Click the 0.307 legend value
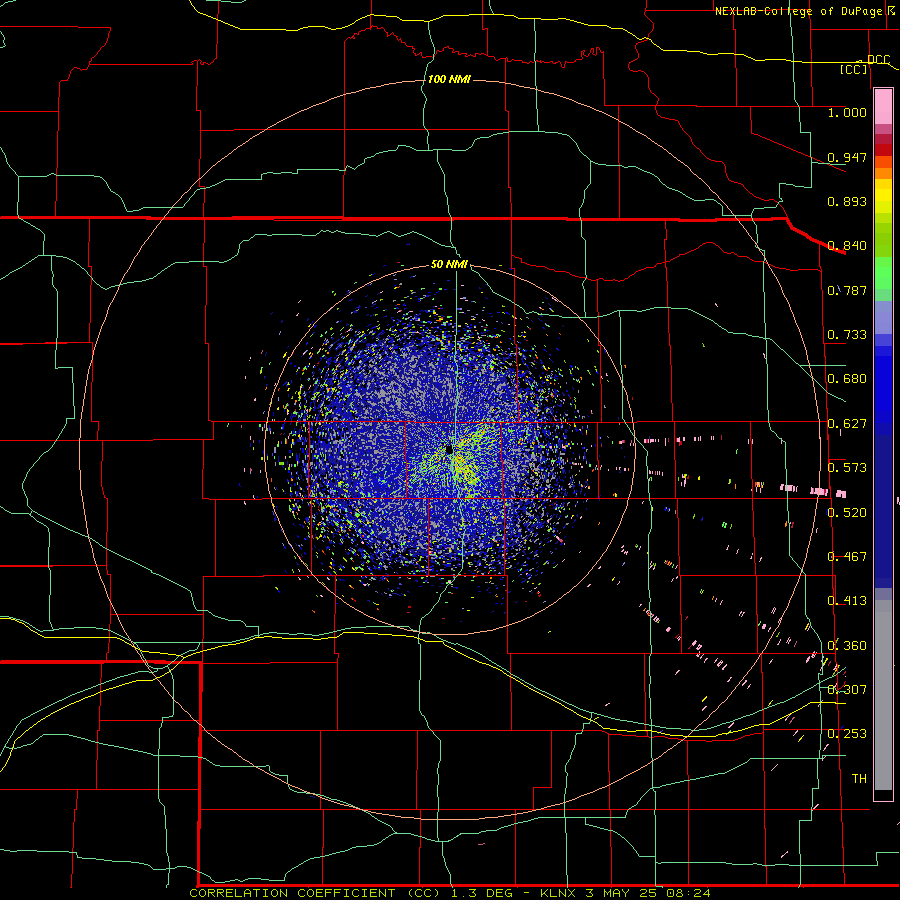Image resolution: width=900 pixels, height=900 pixels. point(847,690)
